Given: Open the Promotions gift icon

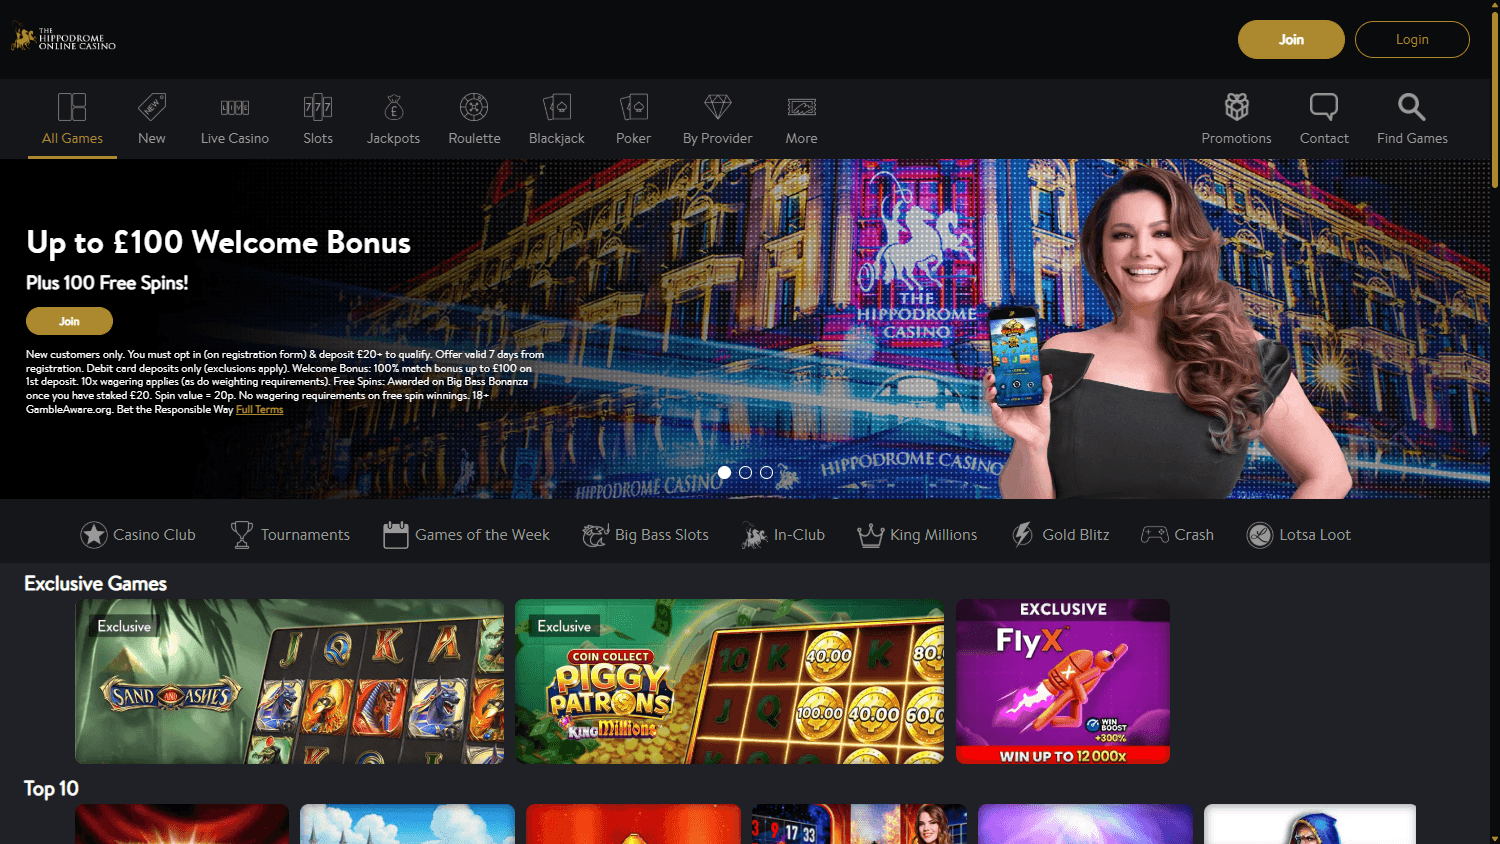Looking at the screenshot, I should click(x=1237, y=107).
